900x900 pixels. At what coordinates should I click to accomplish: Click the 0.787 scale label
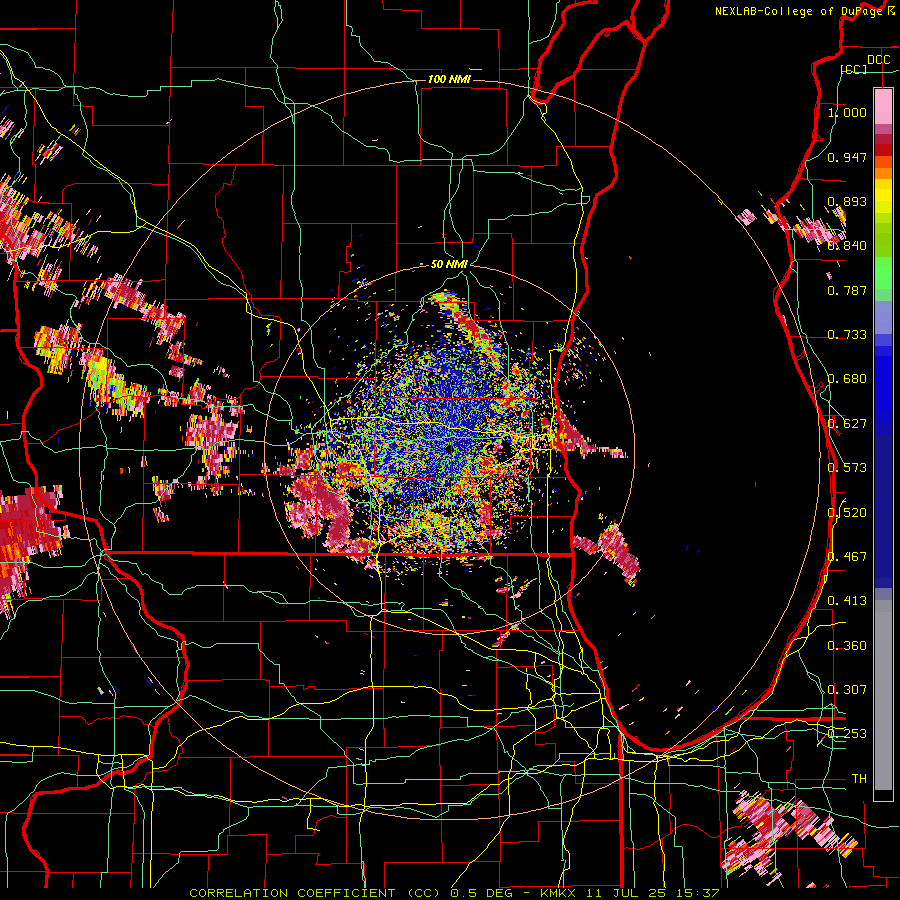tap(847, 290)
